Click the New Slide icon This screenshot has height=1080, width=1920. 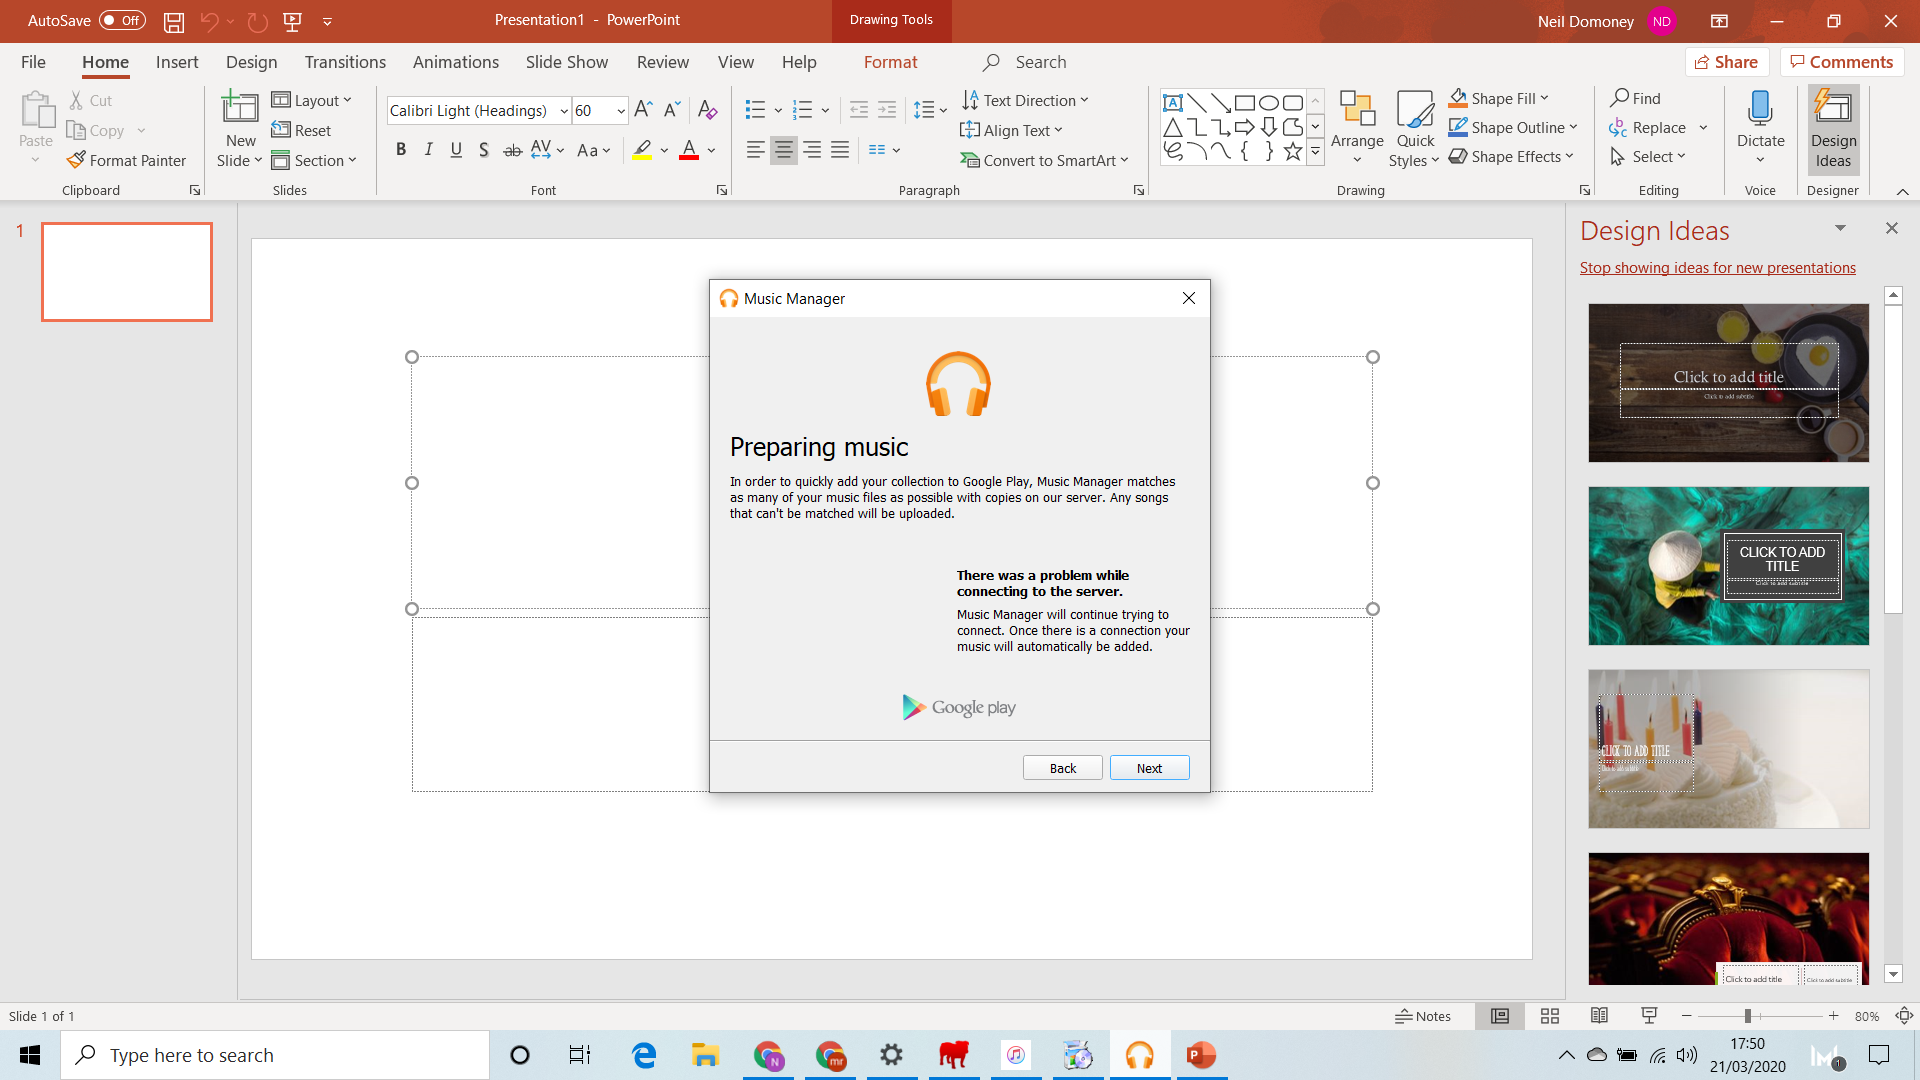(240, 107)
